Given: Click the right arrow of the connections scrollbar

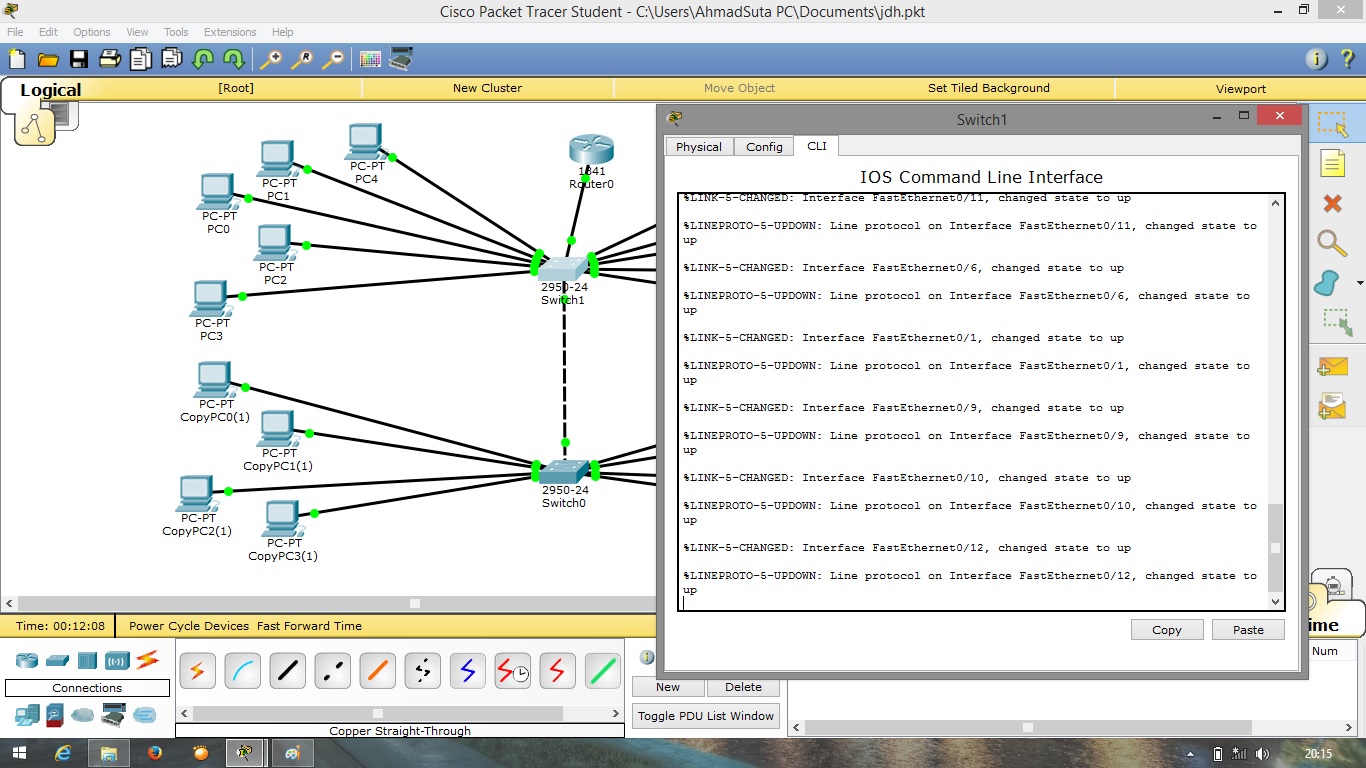Looking at the screenshot, I should pyautogui.click(x=617, y=712).
